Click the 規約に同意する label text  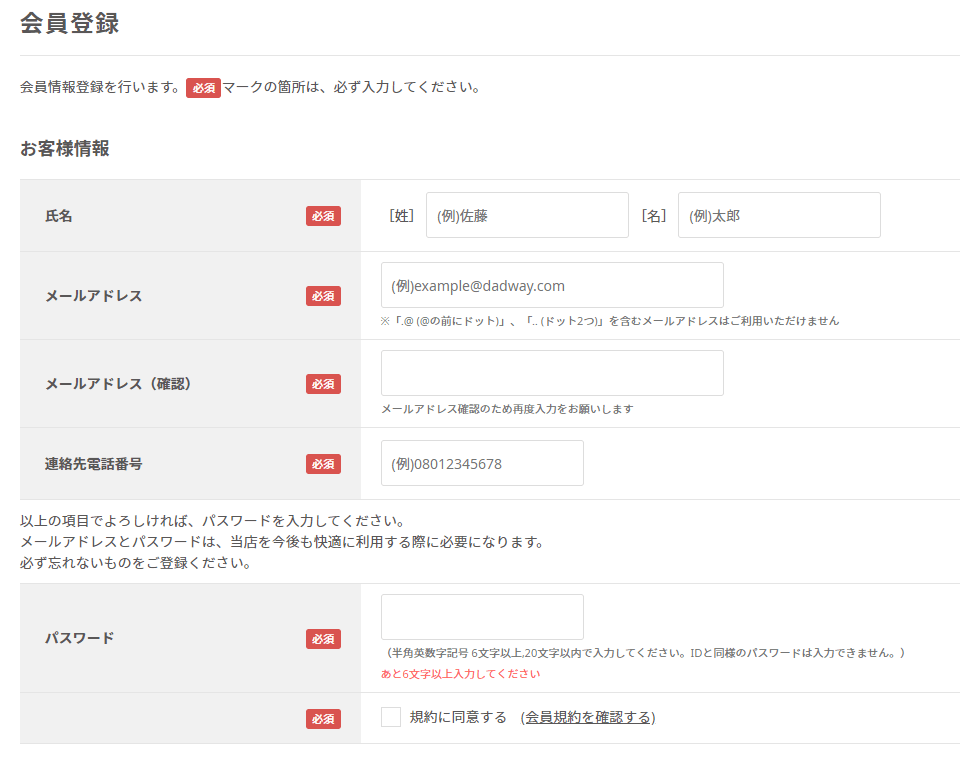pyautogui.click(x=458, y=717)
